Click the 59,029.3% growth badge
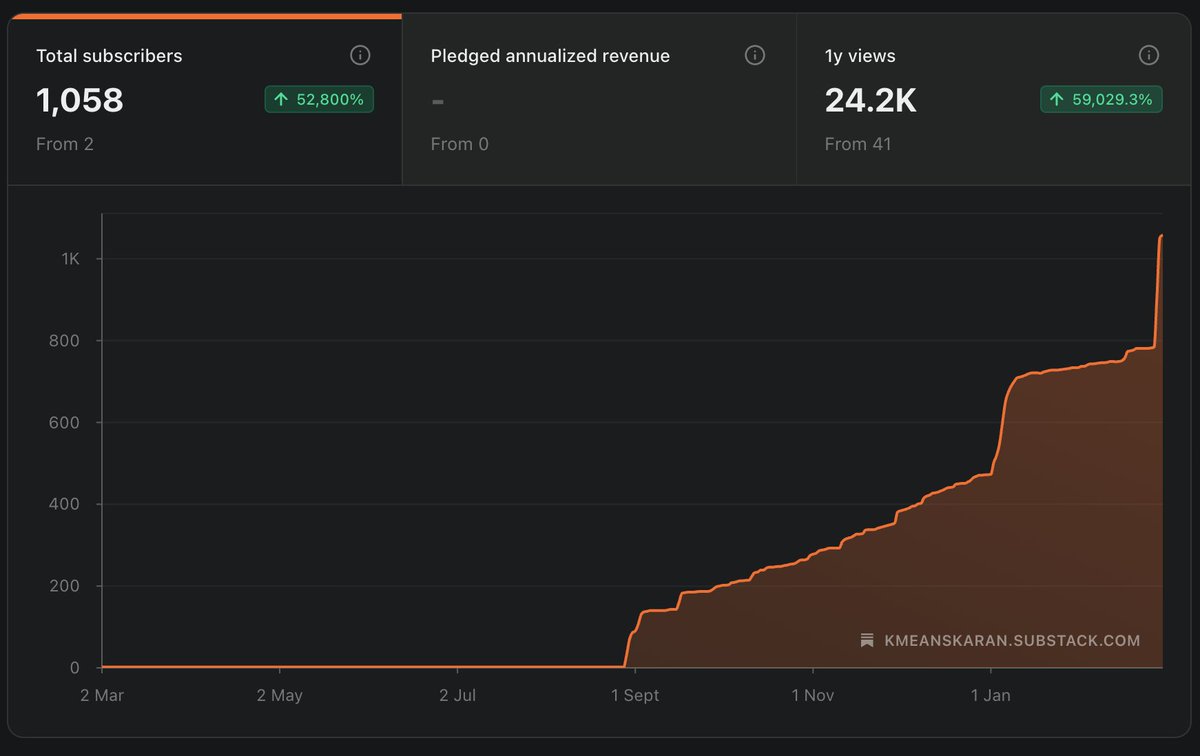 point(1101,99)
